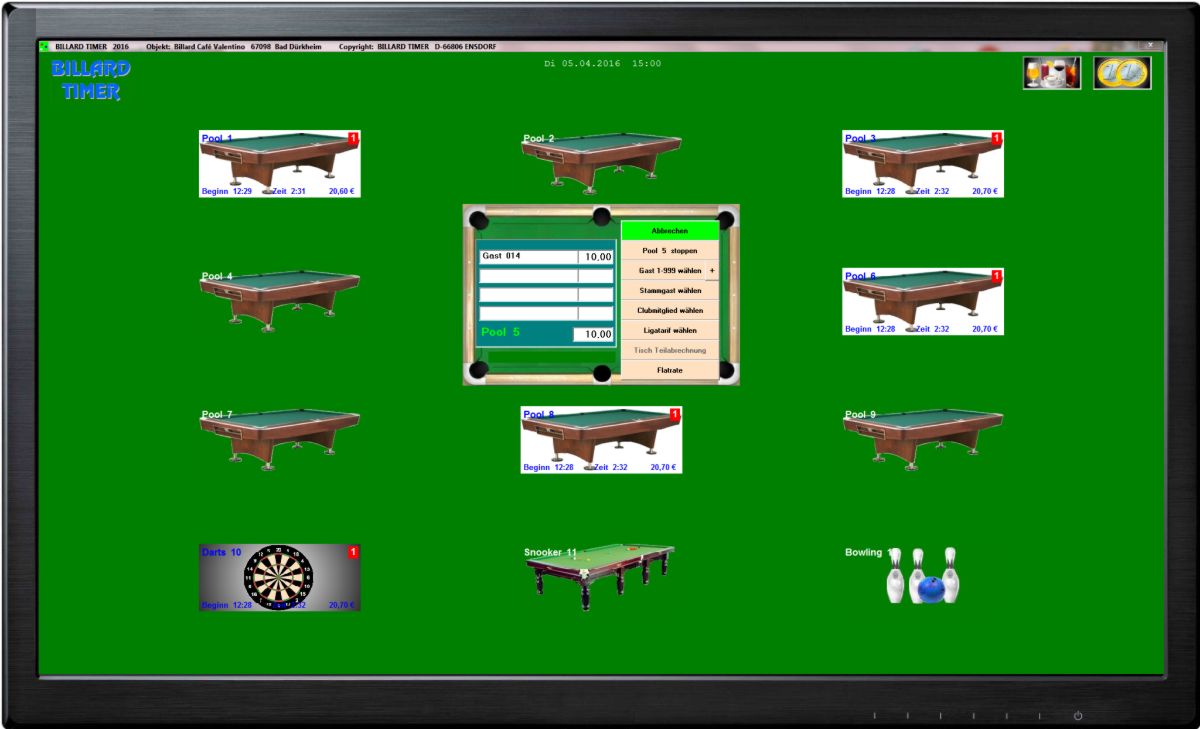1200x729 pixels.
Task: Click Pool 5 stoppen
Action: point(669,251)
